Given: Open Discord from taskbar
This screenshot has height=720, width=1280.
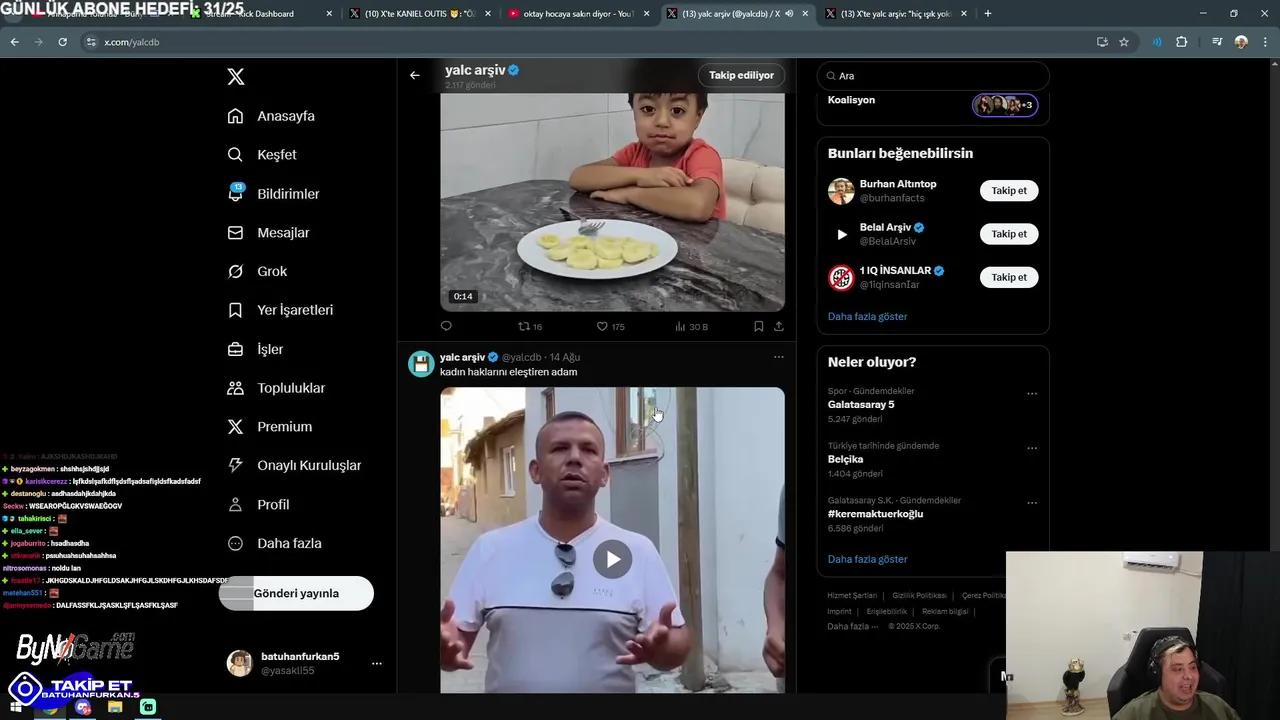Looking at the screenshot, I should [83, 707].
